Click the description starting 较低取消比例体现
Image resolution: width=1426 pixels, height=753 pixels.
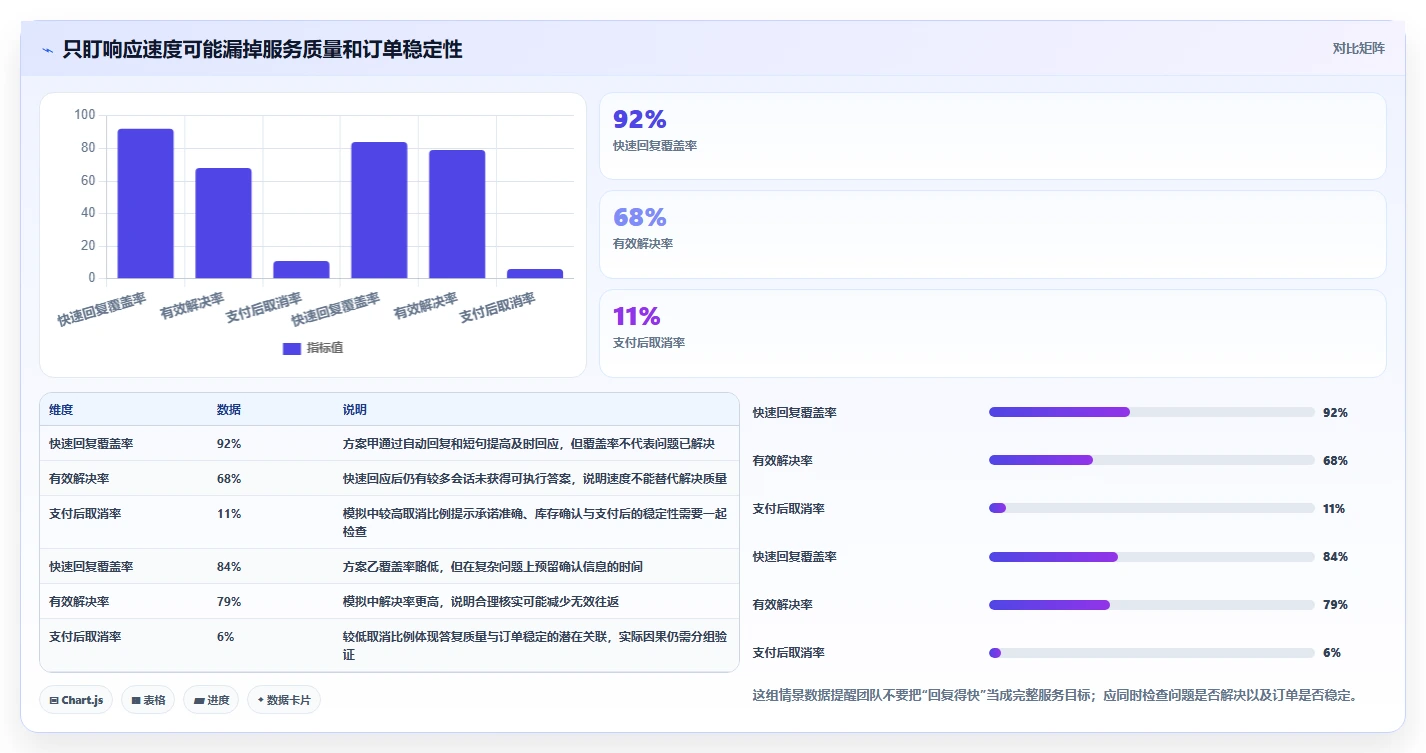point(535,645)
